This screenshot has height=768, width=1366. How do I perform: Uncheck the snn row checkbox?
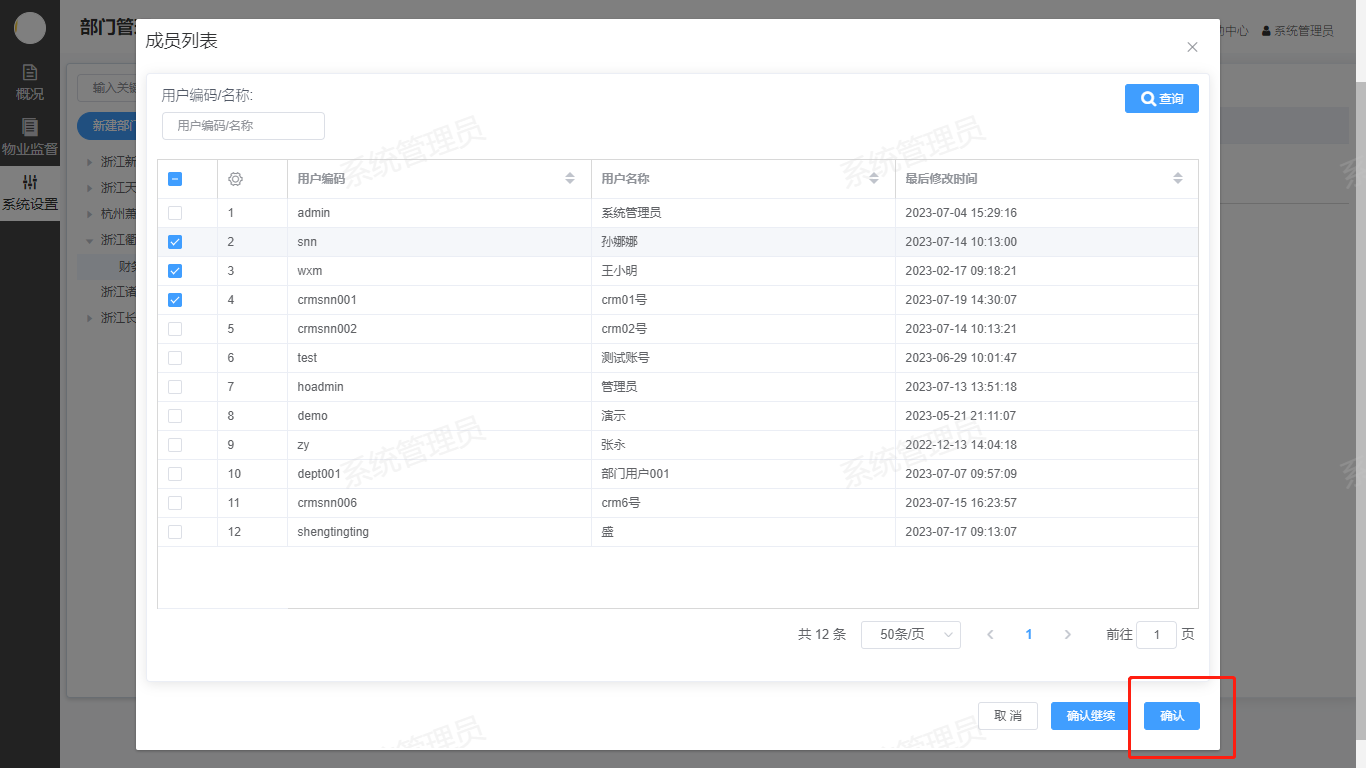pos(175,242)
